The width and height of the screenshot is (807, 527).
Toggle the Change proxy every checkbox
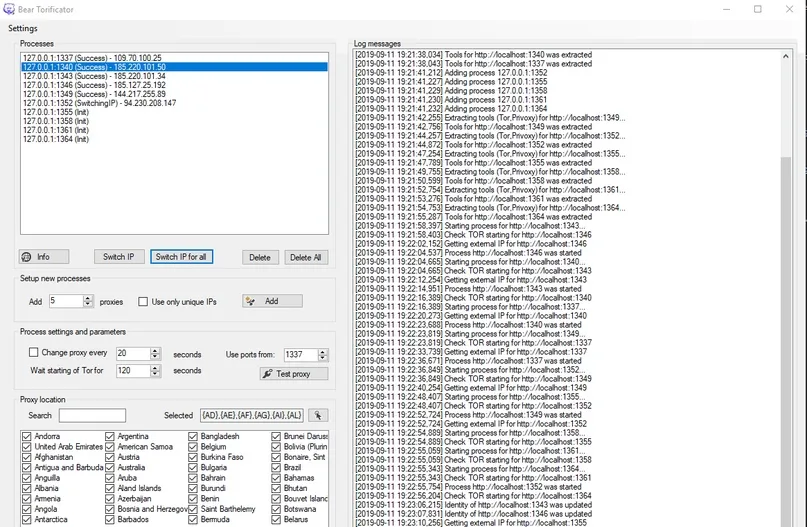(x=34, y=353)
